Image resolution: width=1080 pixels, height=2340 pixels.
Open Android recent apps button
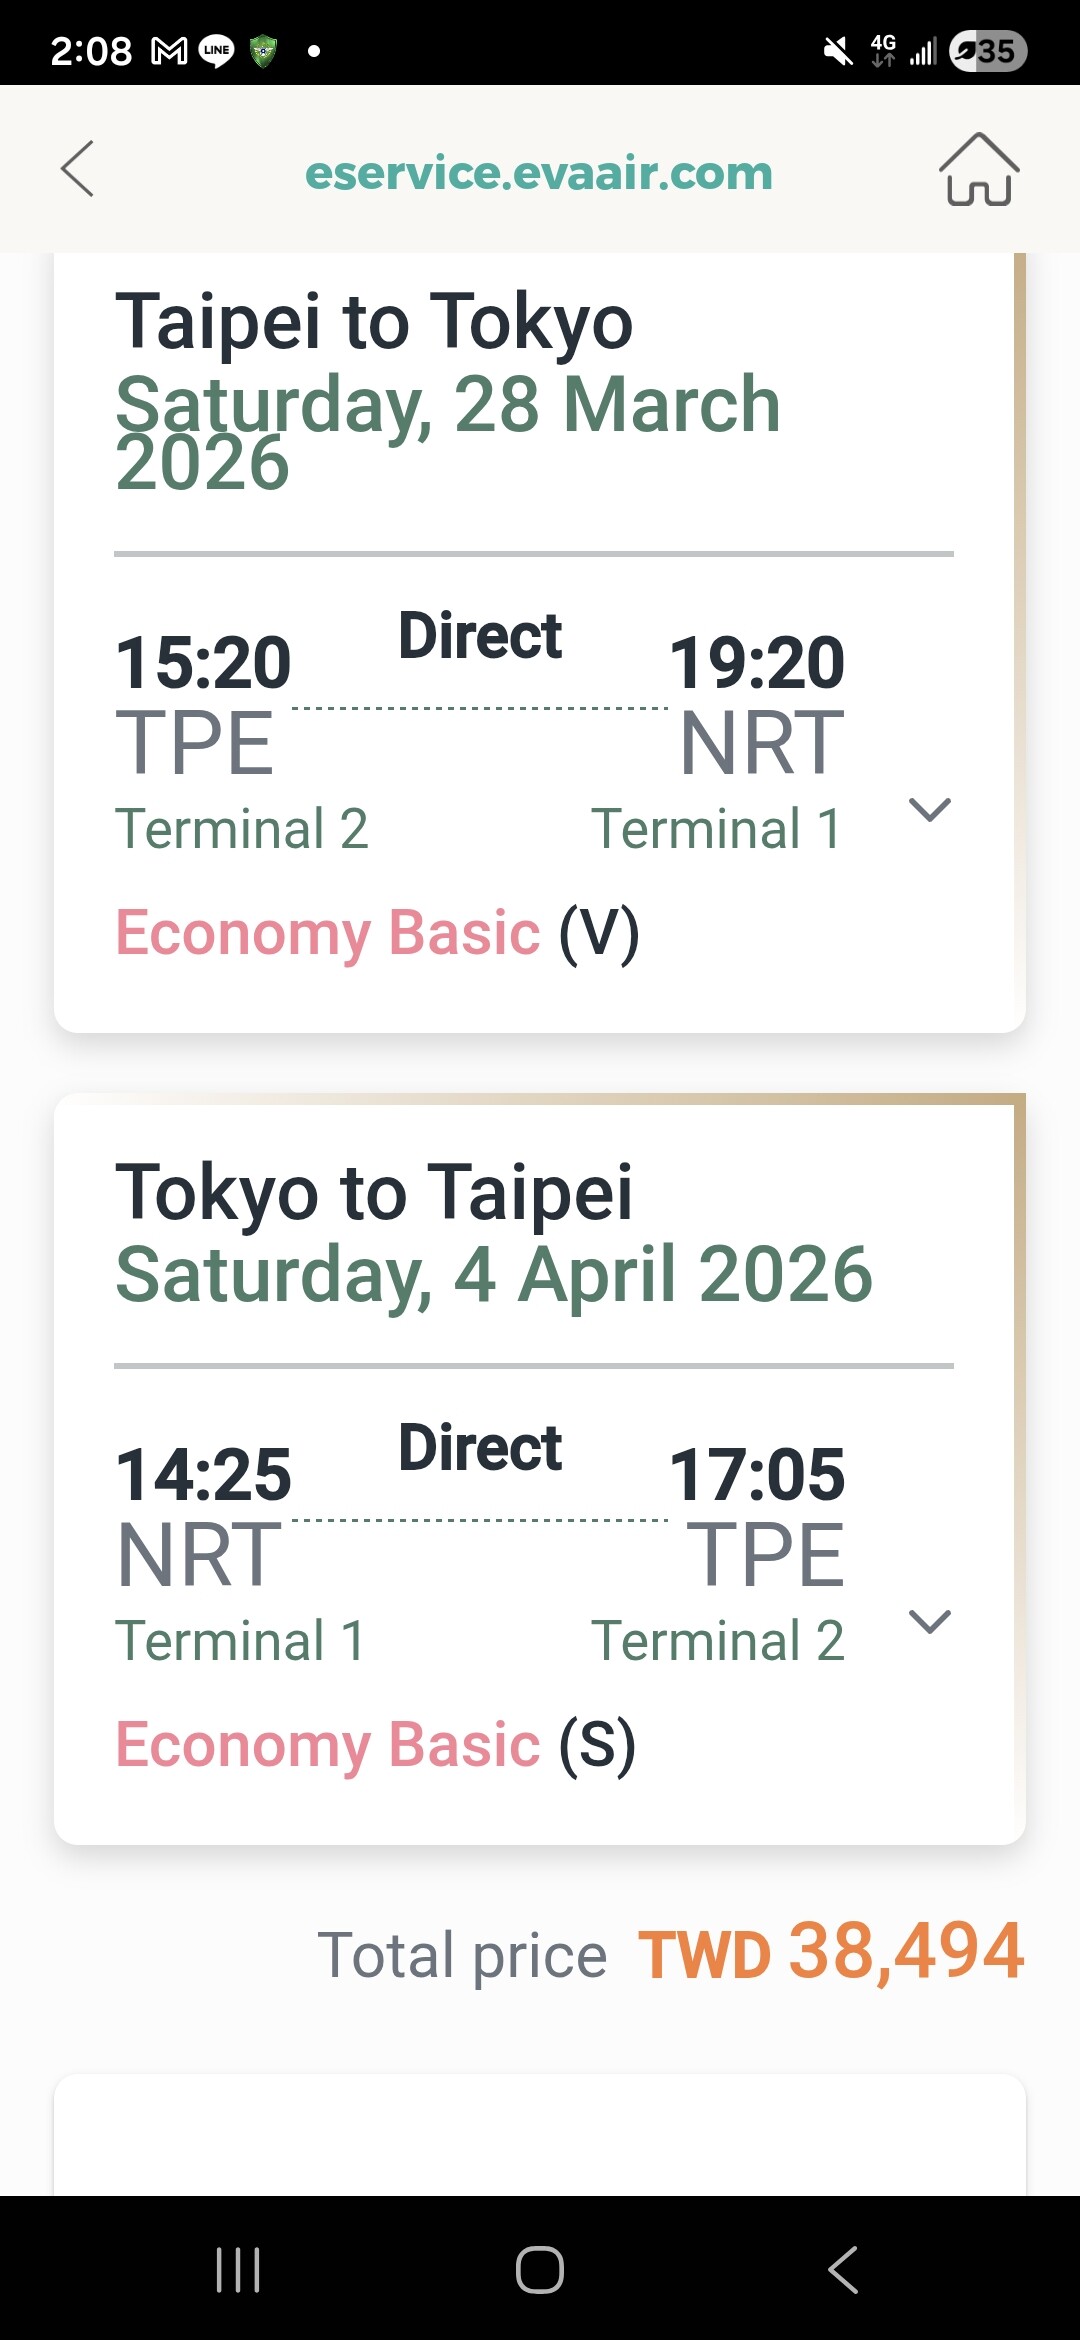click(x=238, y=2269)
